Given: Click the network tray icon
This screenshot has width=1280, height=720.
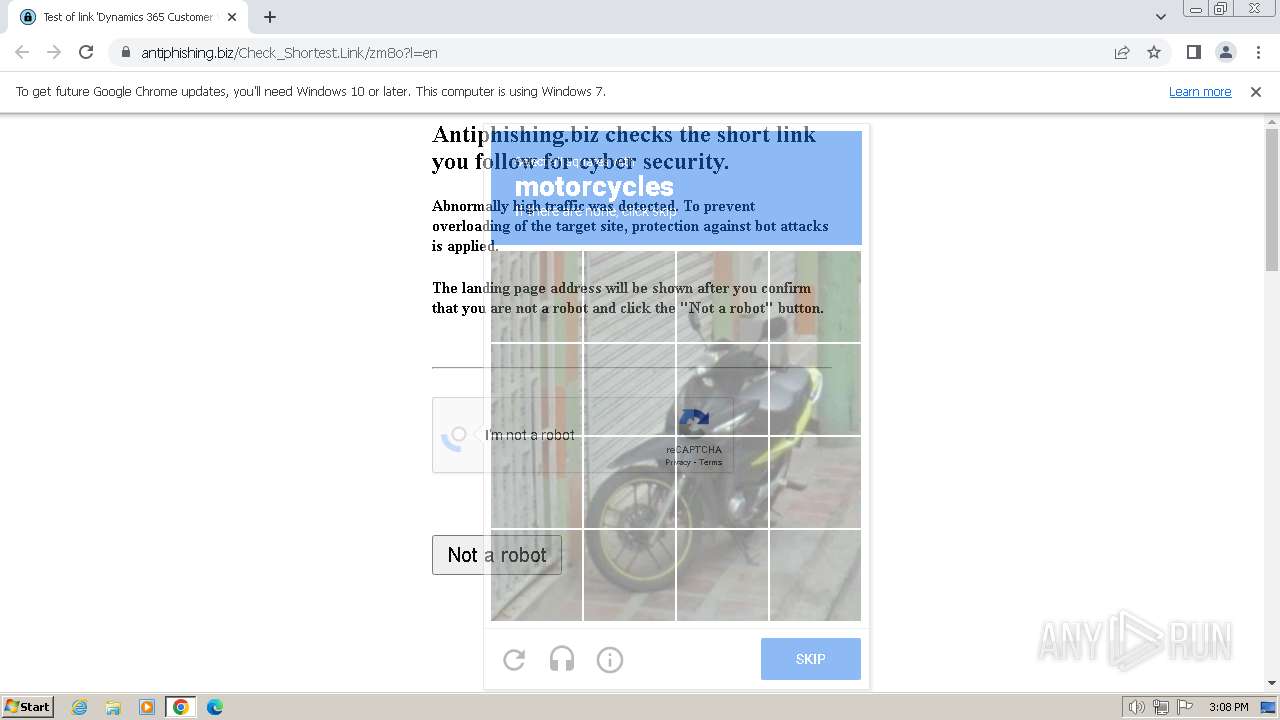Looking at the screenshot, I should pos(1161,707).
